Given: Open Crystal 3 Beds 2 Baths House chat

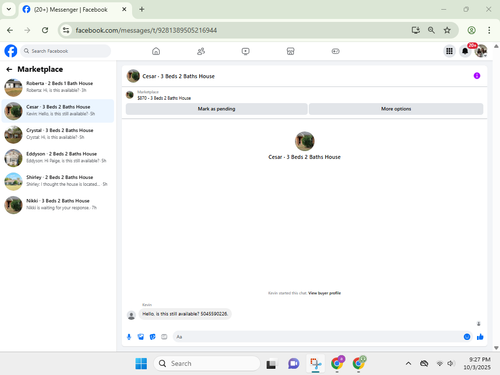Looking at the screenshot, I should tap(58, 134).
